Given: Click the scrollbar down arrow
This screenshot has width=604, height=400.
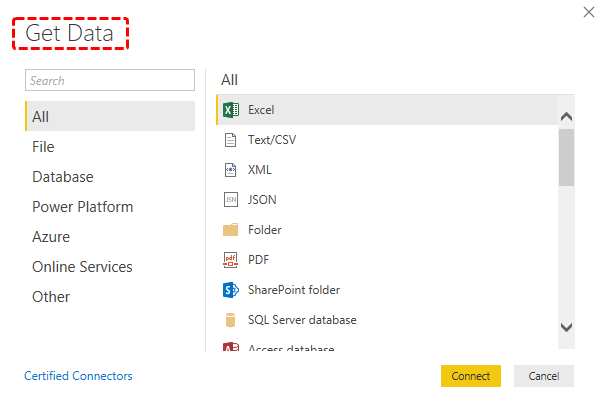Looking at the screenshot, I should click(566, 327).
